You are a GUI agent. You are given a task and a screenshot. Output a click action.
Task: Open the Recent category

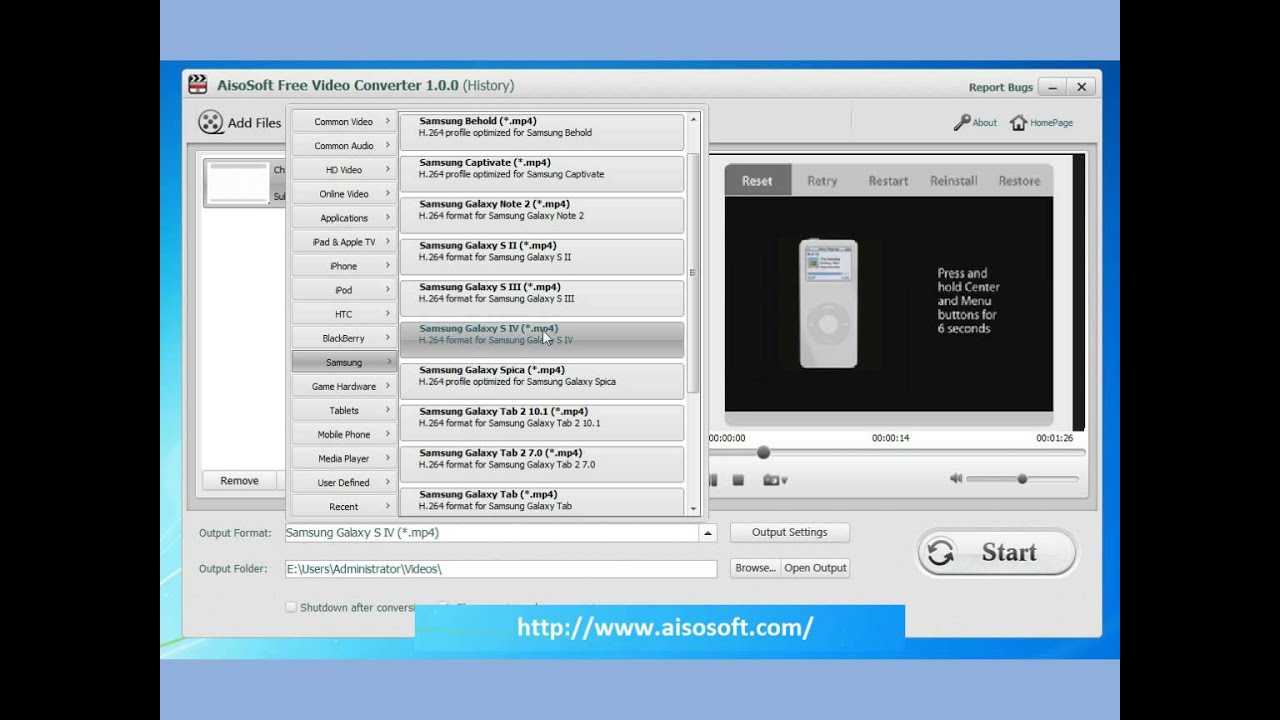[x=344, y=506]
